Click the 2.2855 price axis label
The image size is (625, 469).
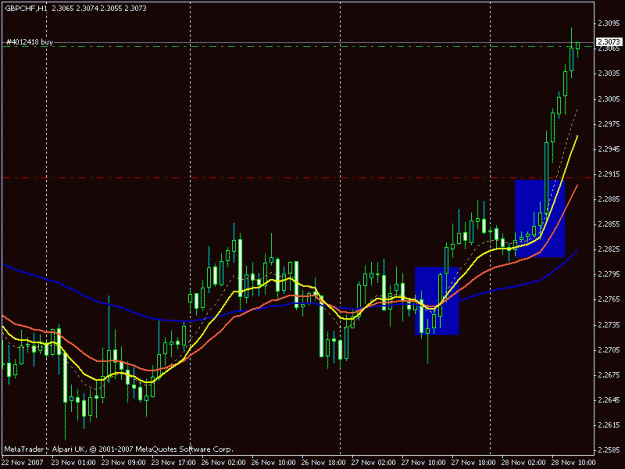[x=609, y=224]
